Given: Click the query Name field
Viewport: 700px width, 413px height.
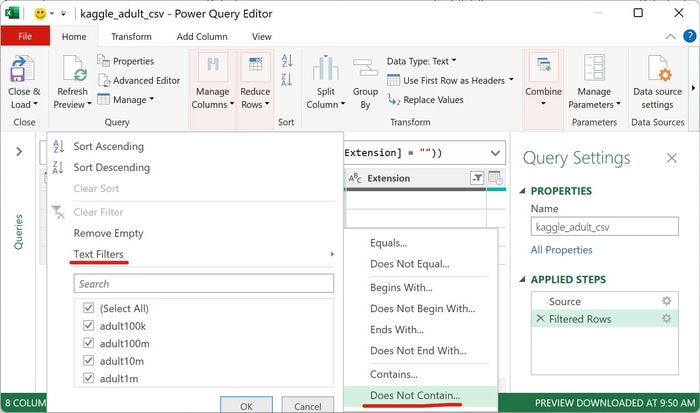Looking at the screenshot, I should click(604, 226).
